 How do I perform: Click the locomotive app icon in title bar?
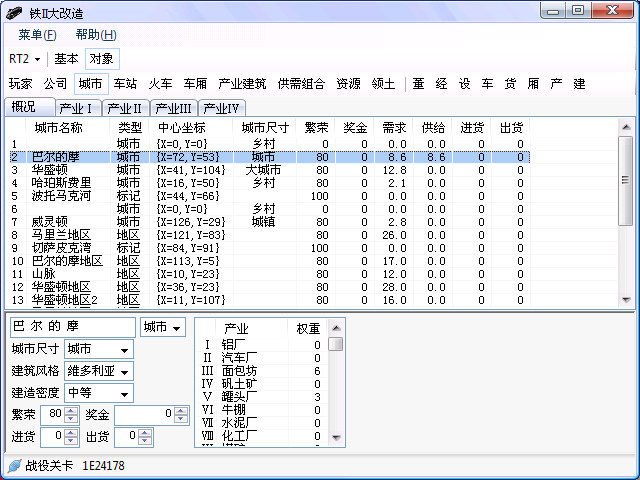14,13
